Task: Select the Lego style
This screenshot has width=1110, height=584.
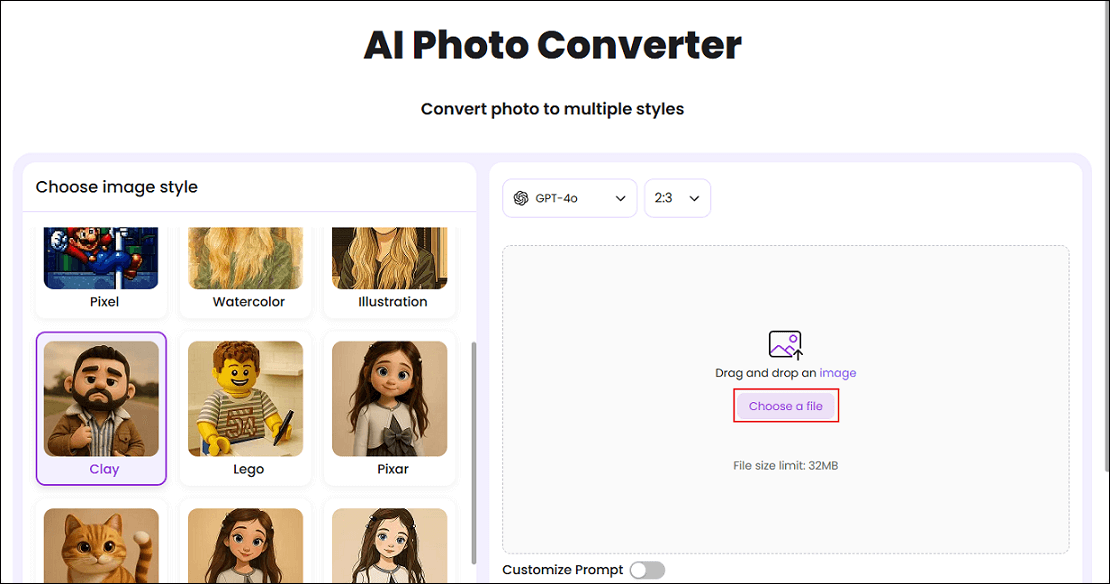Action: [x=245, y=408]
